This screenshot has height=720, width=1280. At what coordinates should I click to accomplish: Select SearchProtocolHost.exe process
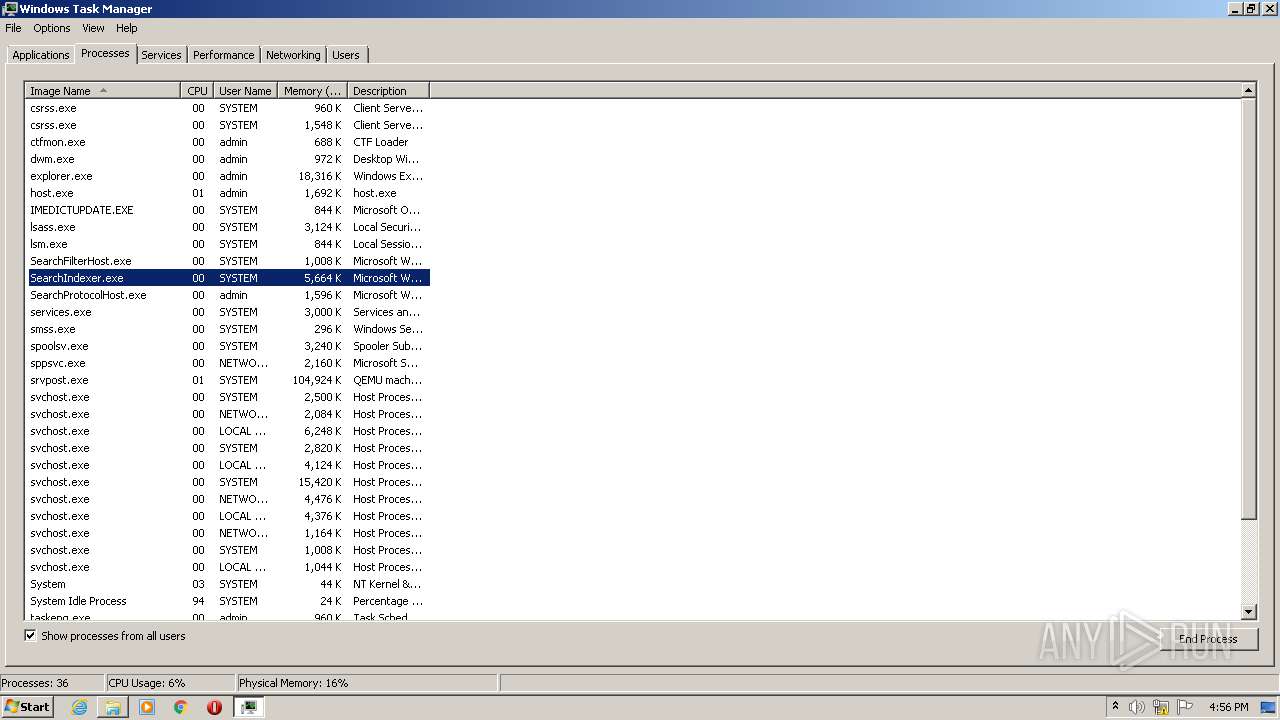point(228,295)
